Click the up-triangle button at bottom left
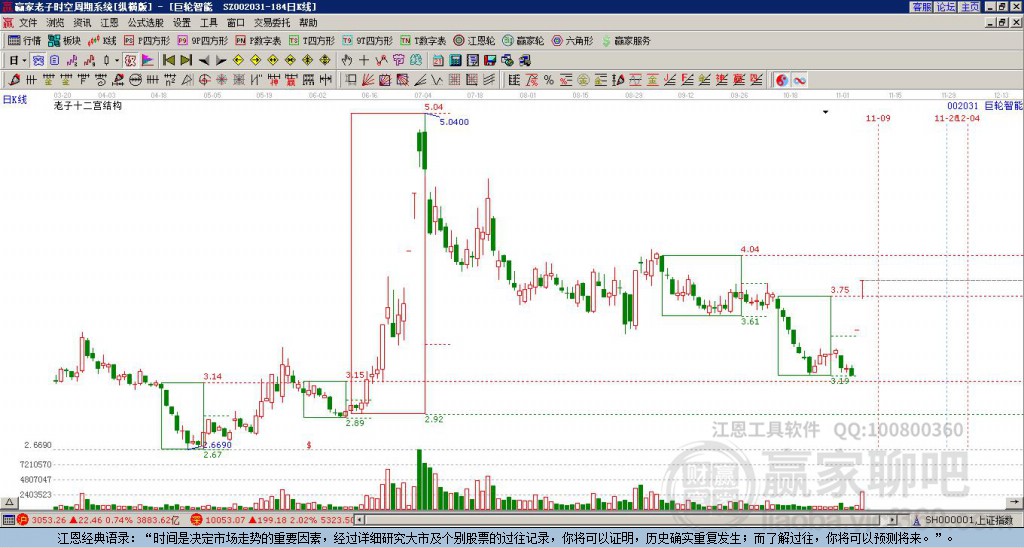This screenshot has width=1024, height=548. point(8,502)
